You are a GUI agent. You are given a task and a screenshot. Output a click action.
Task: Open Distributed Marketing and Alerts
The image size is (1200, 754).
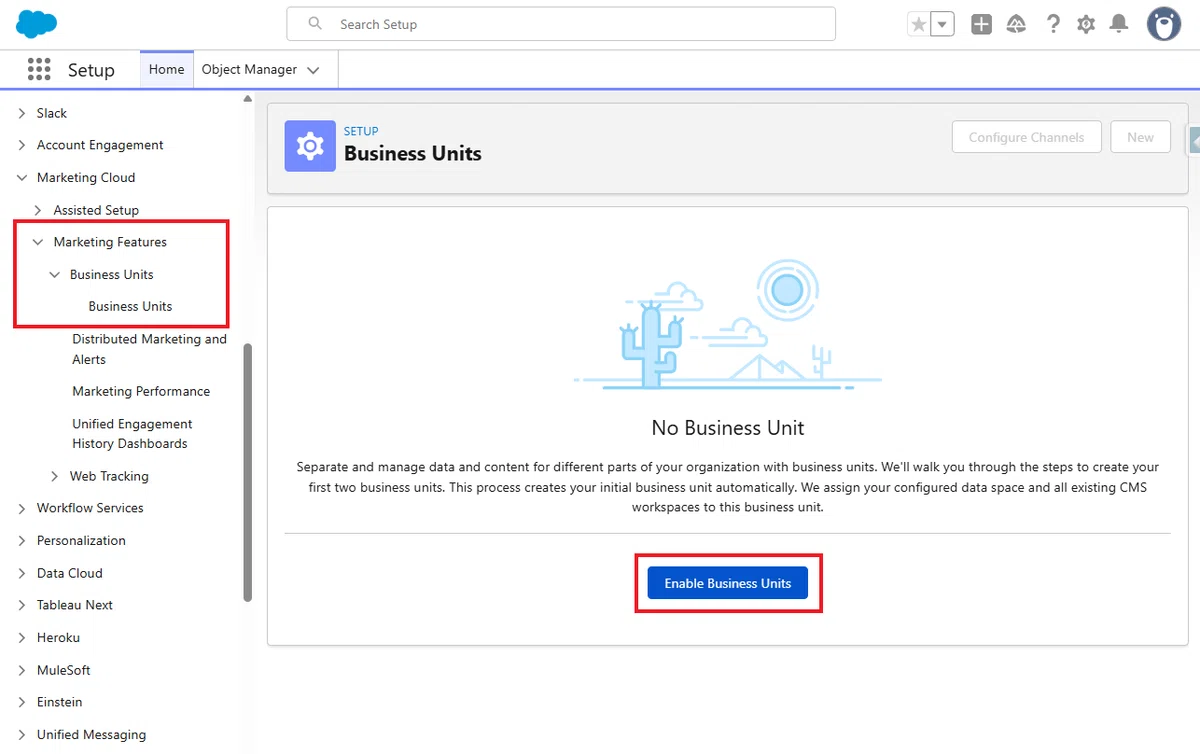(149, 349)
